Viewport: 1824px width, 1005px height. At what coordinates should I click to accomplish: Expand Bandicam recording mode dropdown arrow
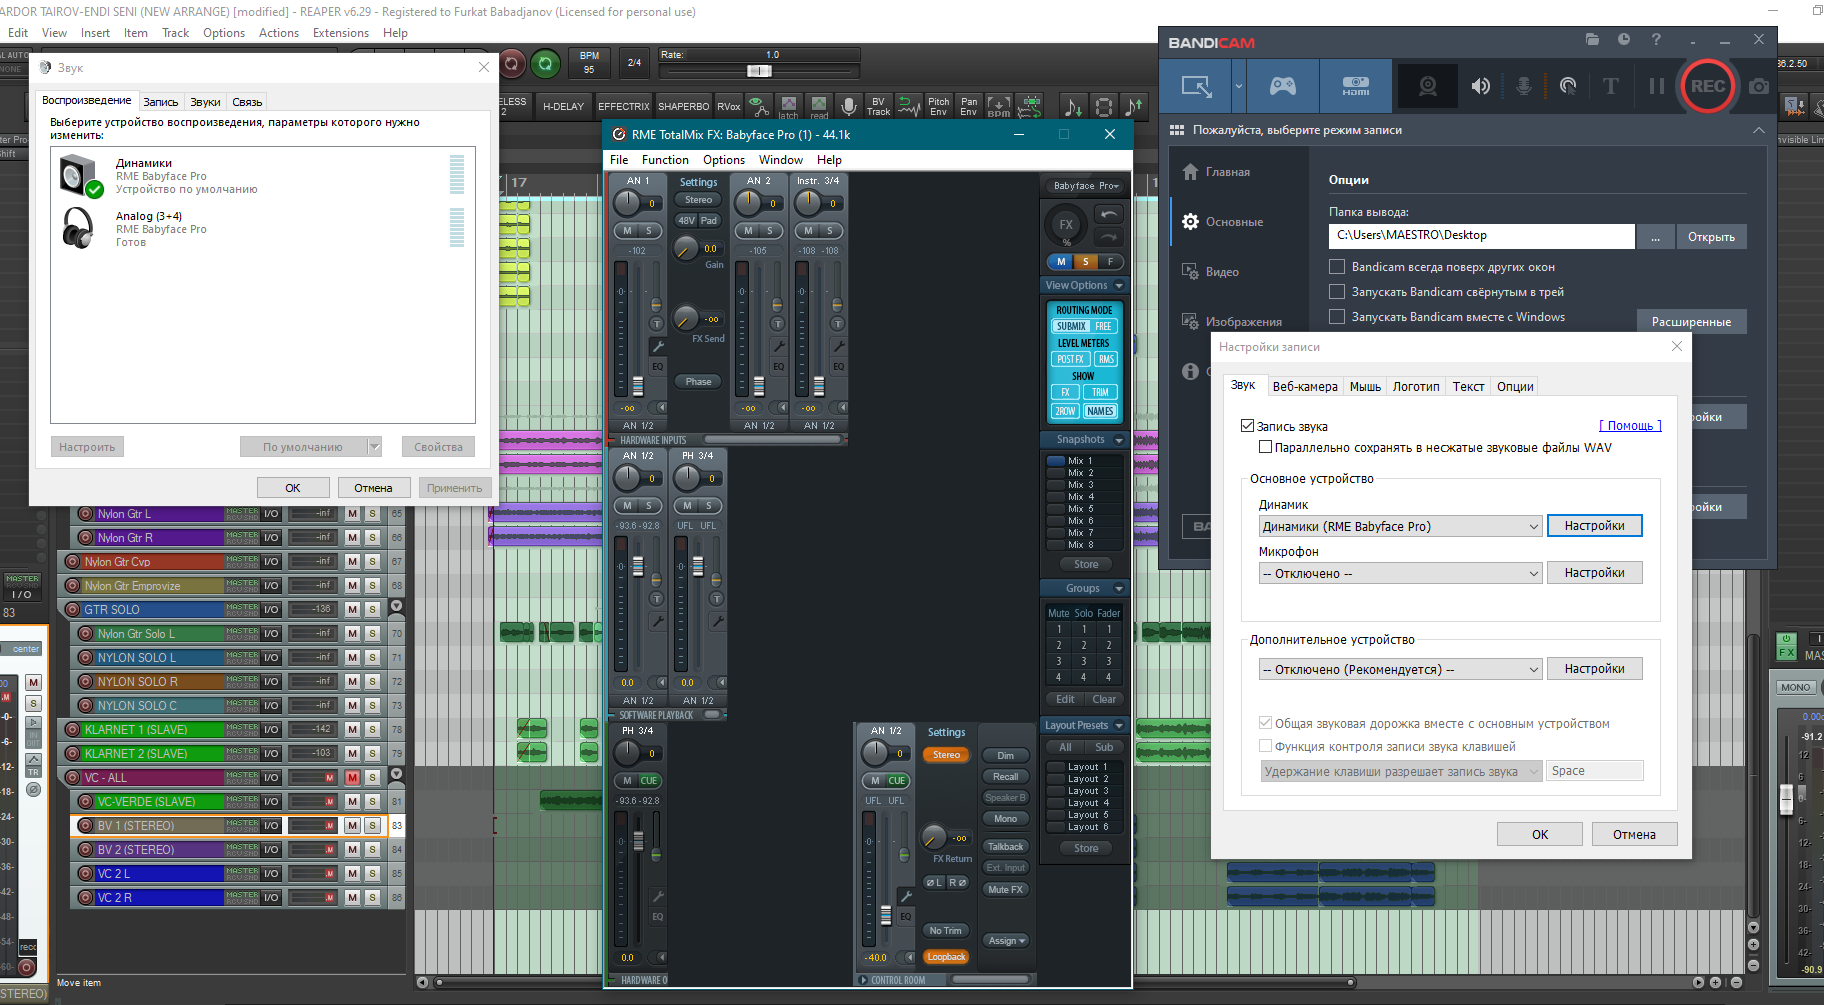1238,86
